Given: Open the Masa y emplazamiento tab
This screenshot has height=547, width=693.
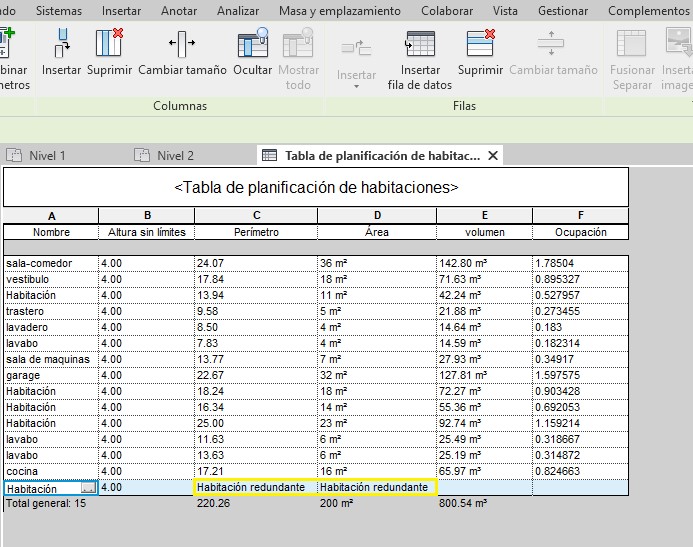Looking at the screenshot, I should [x=340, y=11].
